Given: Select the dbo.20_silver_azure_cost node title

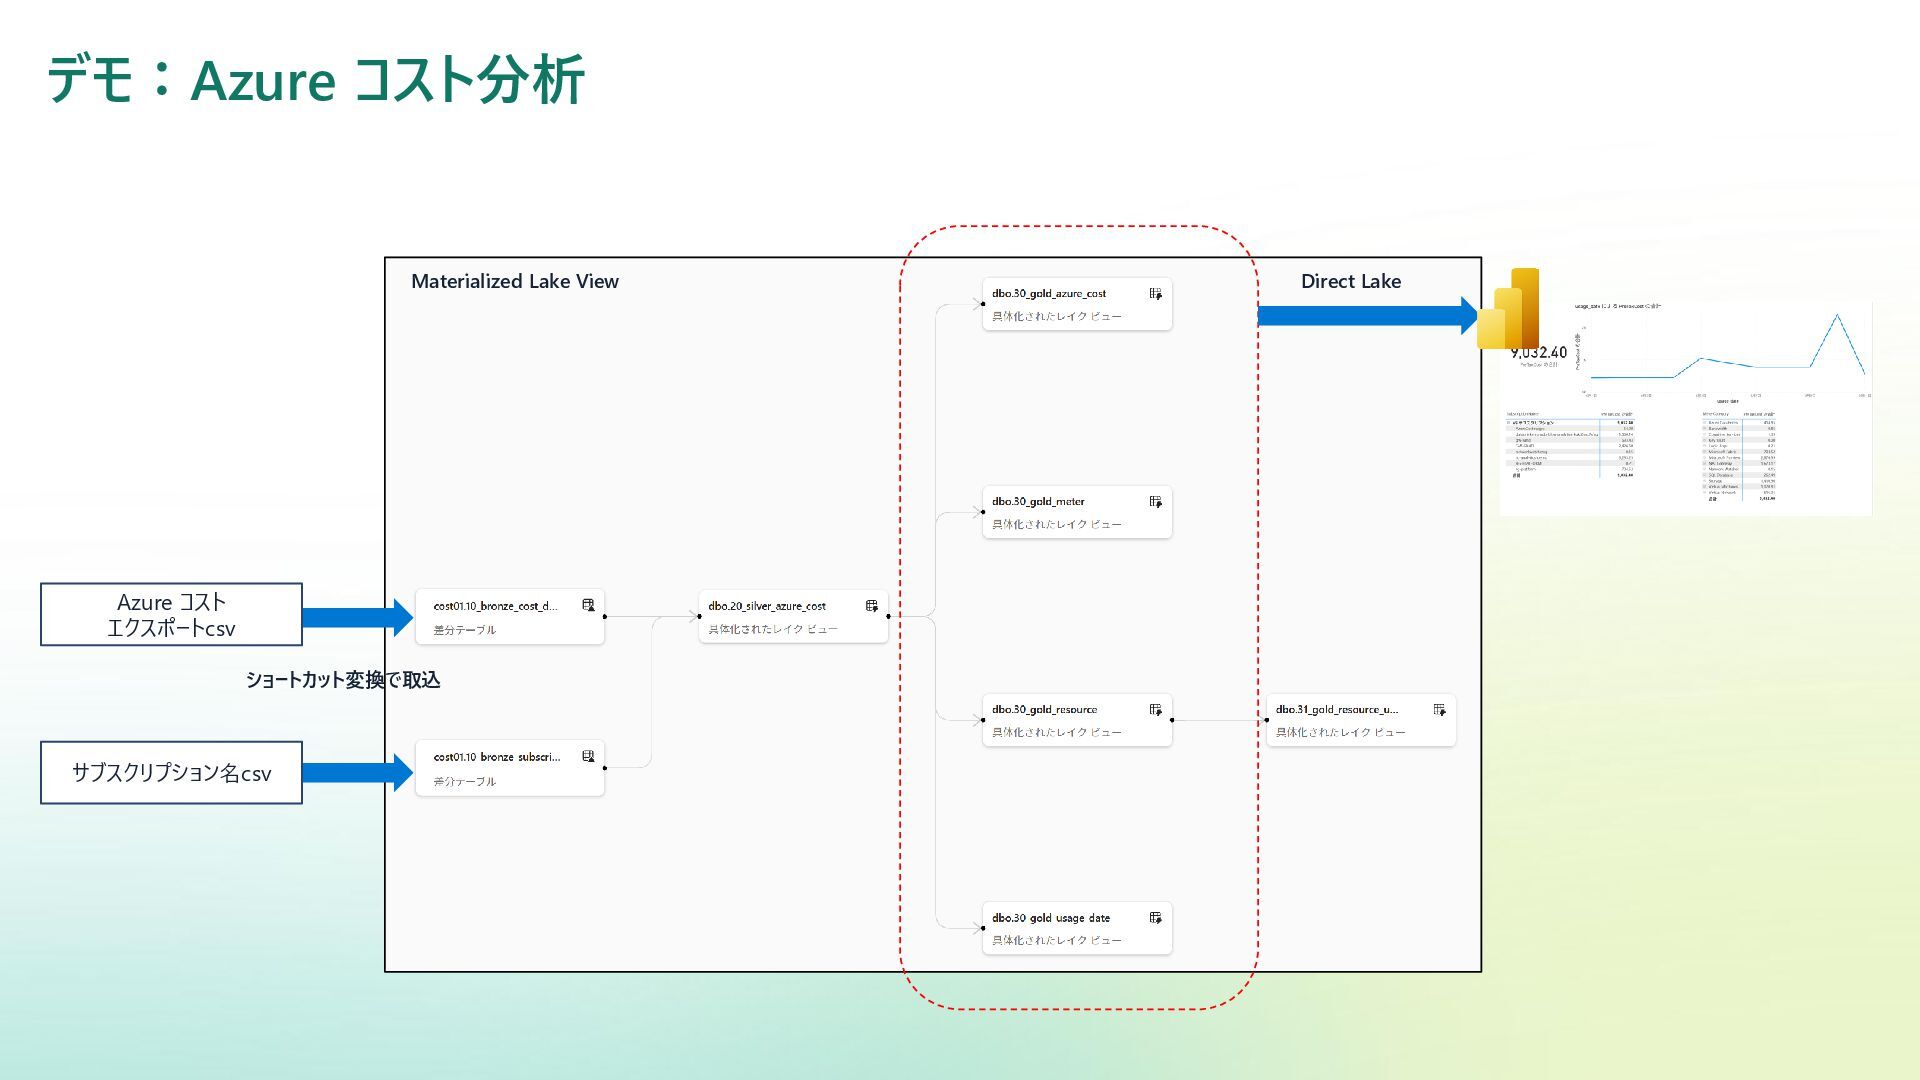Looking at the screenshot, I should pyautogui.click(x=767, y=606).
